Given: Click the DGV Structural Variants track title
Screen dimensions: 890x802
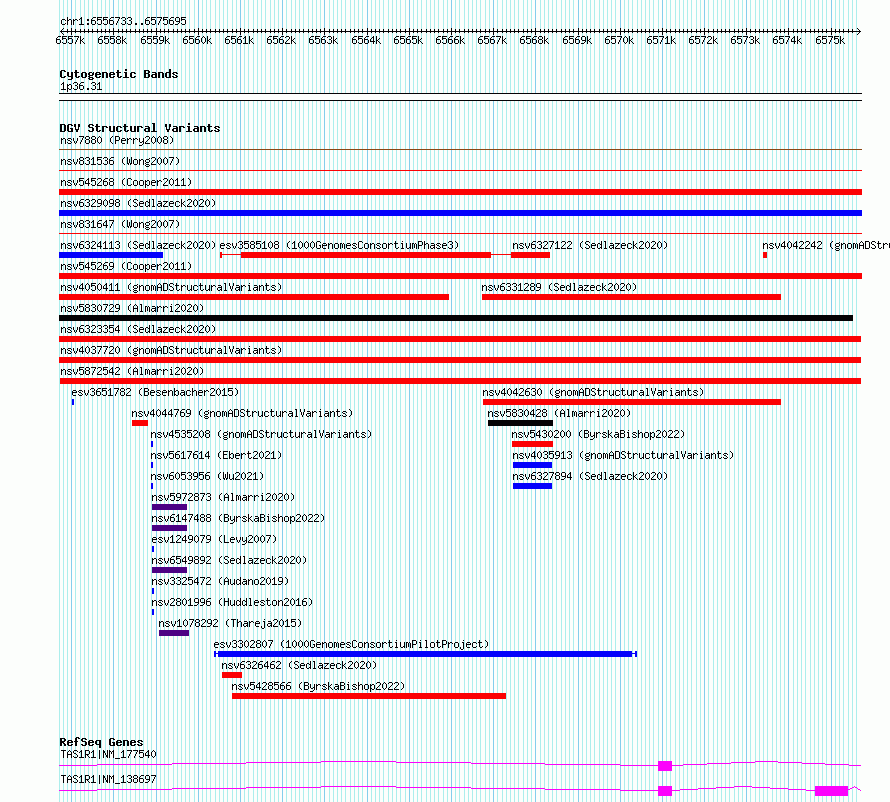Looking at the screenshot, I should click(x=140, y=128).
